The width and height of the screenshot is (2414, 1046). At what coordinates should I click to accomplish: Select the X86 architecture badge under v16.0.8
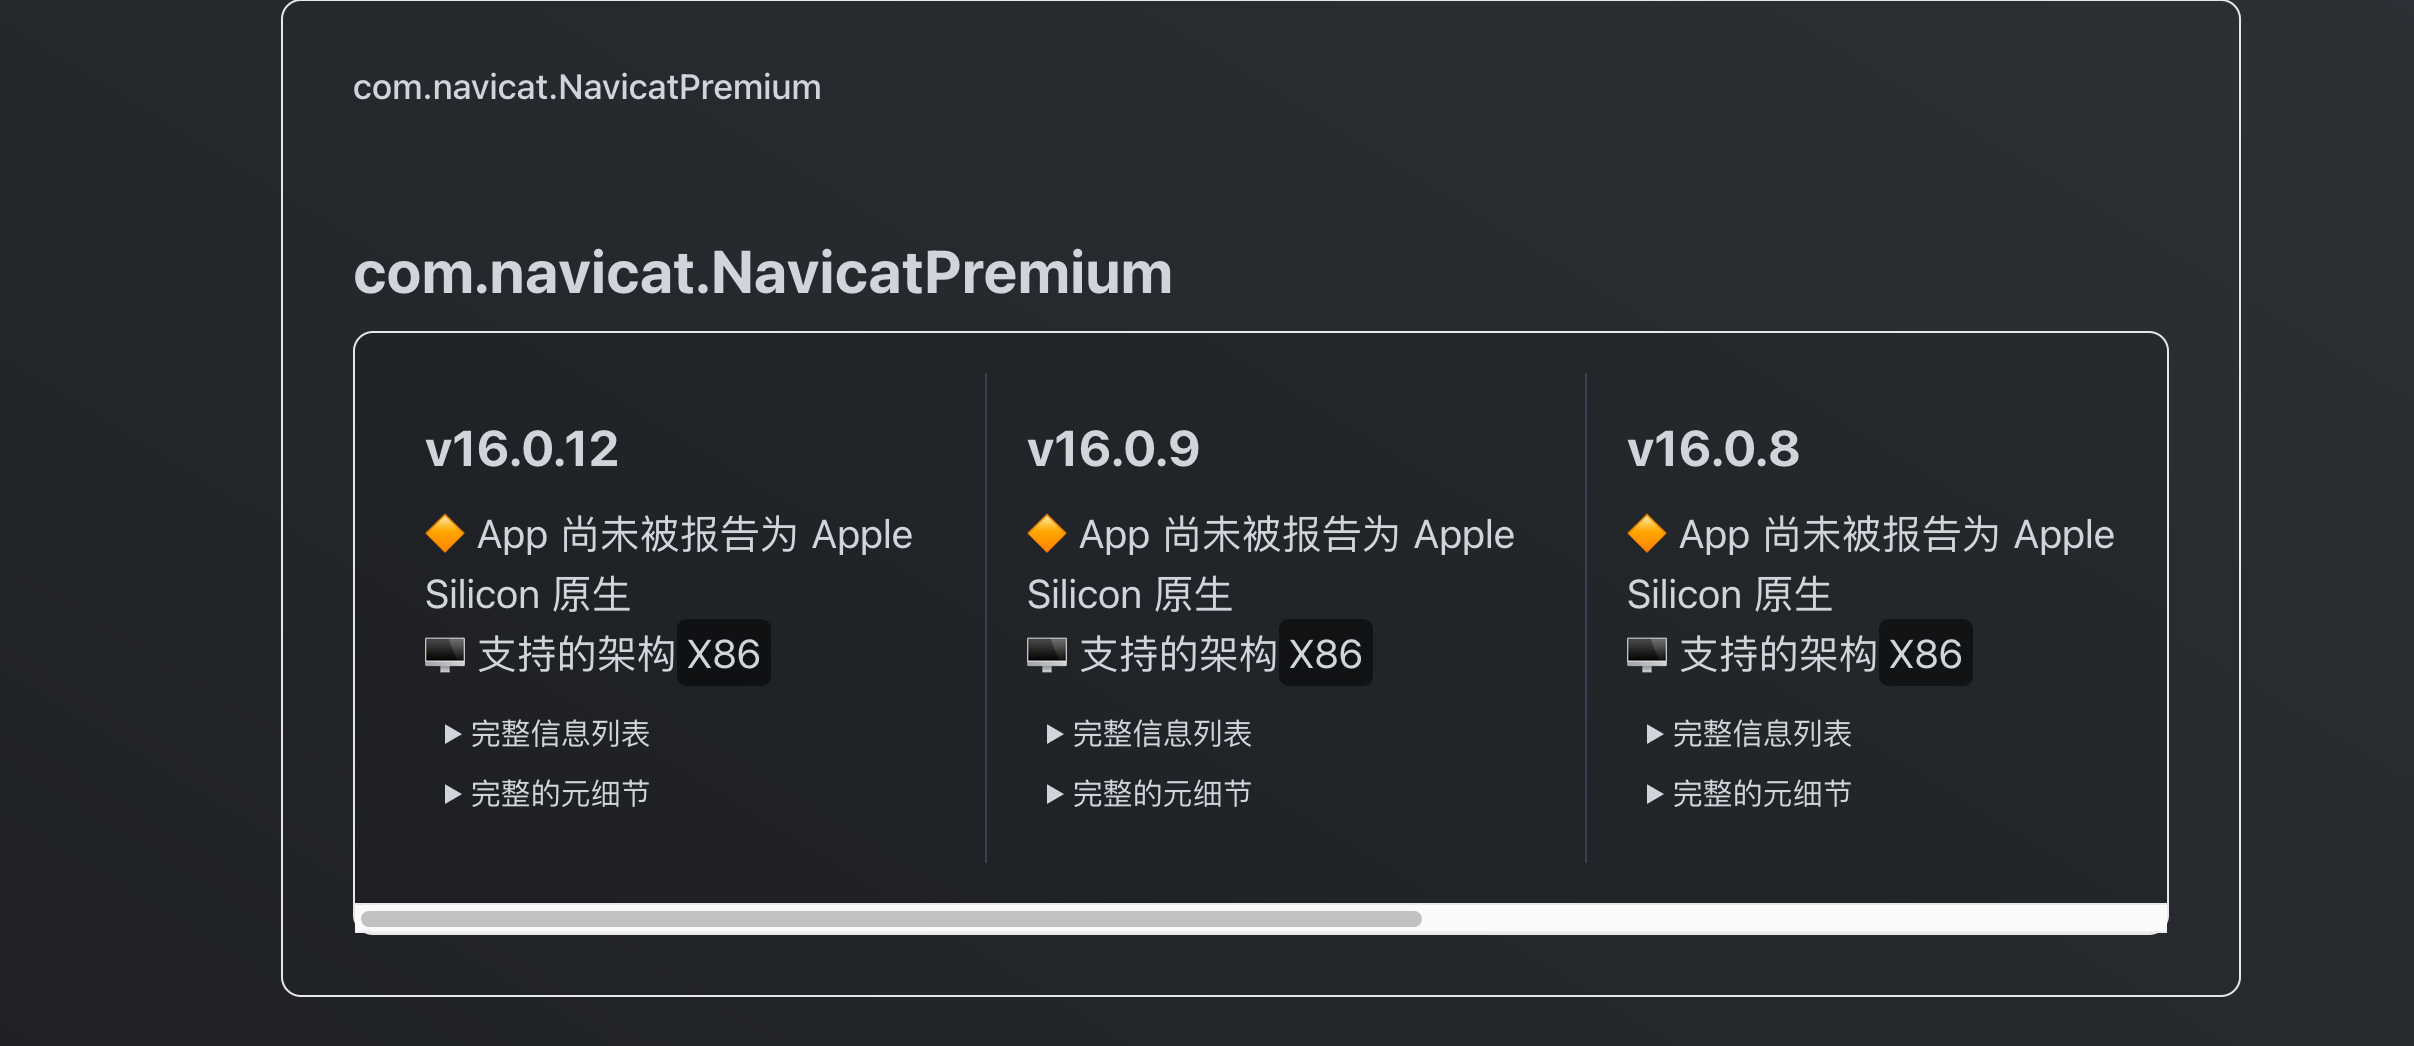[1927, 652]
